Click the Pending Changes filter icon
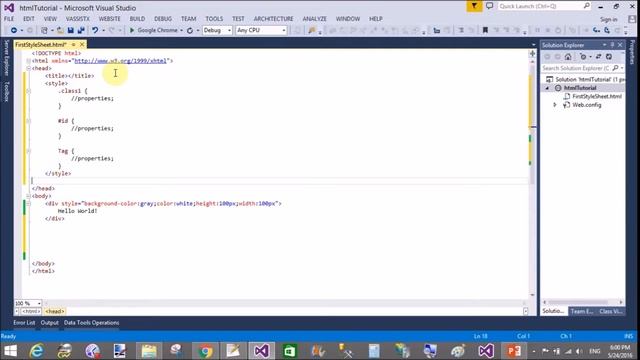Screen dimensions: 640x360 pos(583,57)
